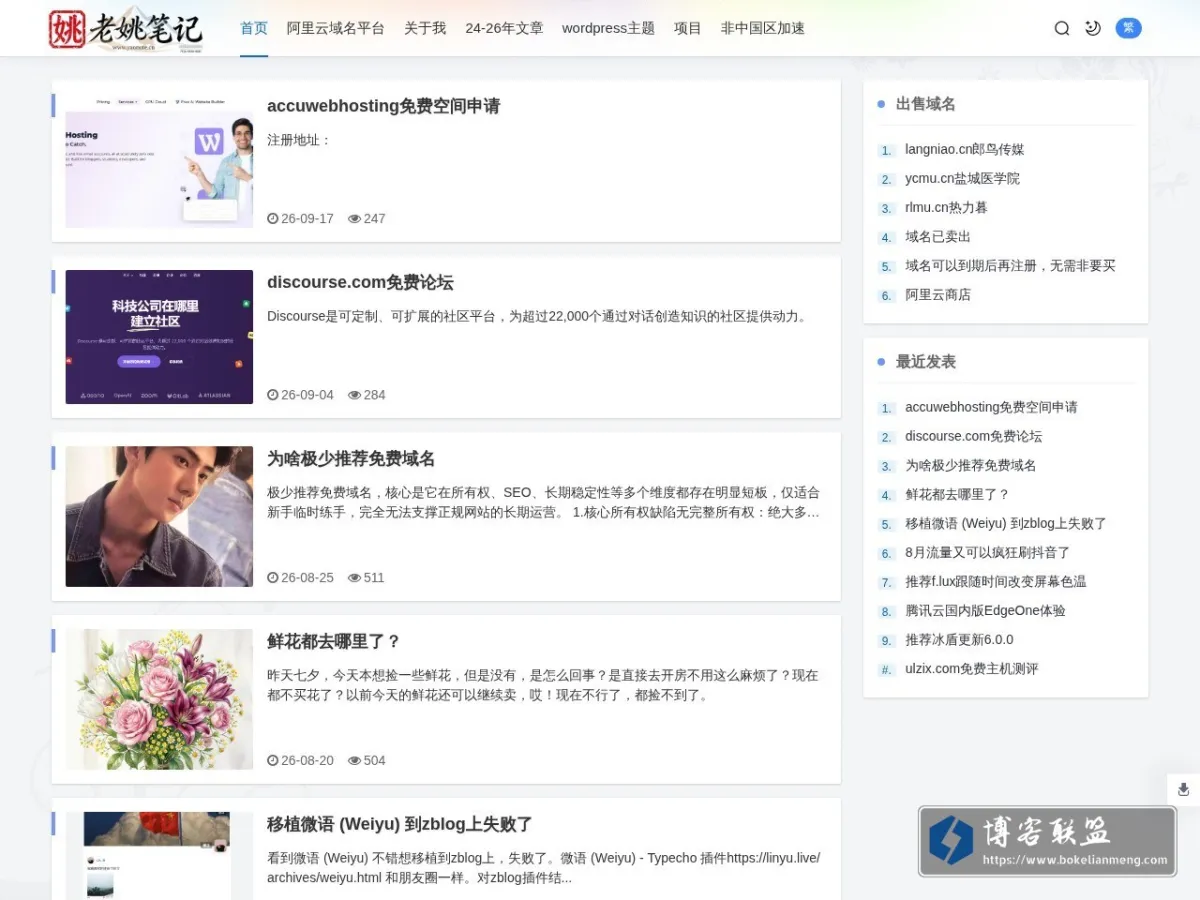The image size is (1200, 900).
Task: Open recent post 鲜花都去哪里了？ in sidebar
Action: 957,495
